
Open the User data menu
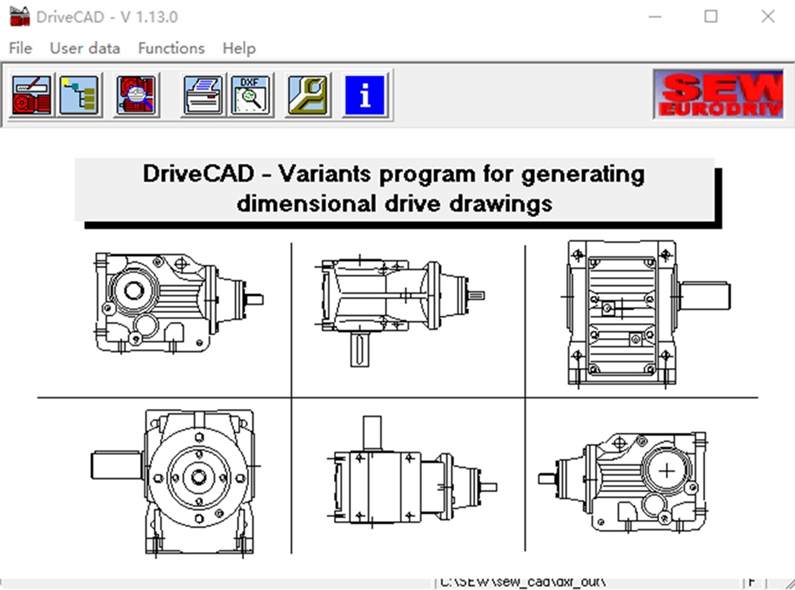pyautogui.click(x=85, y=48)
